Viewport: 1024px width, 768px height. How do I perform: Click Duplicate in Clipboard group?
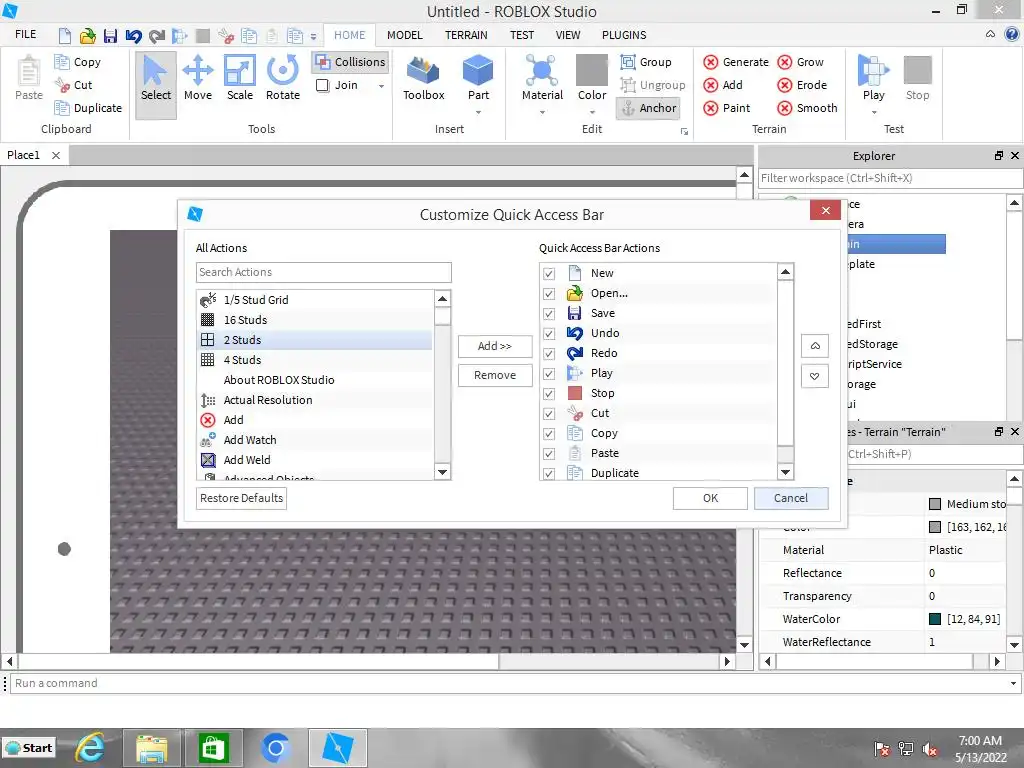[88, 108]
